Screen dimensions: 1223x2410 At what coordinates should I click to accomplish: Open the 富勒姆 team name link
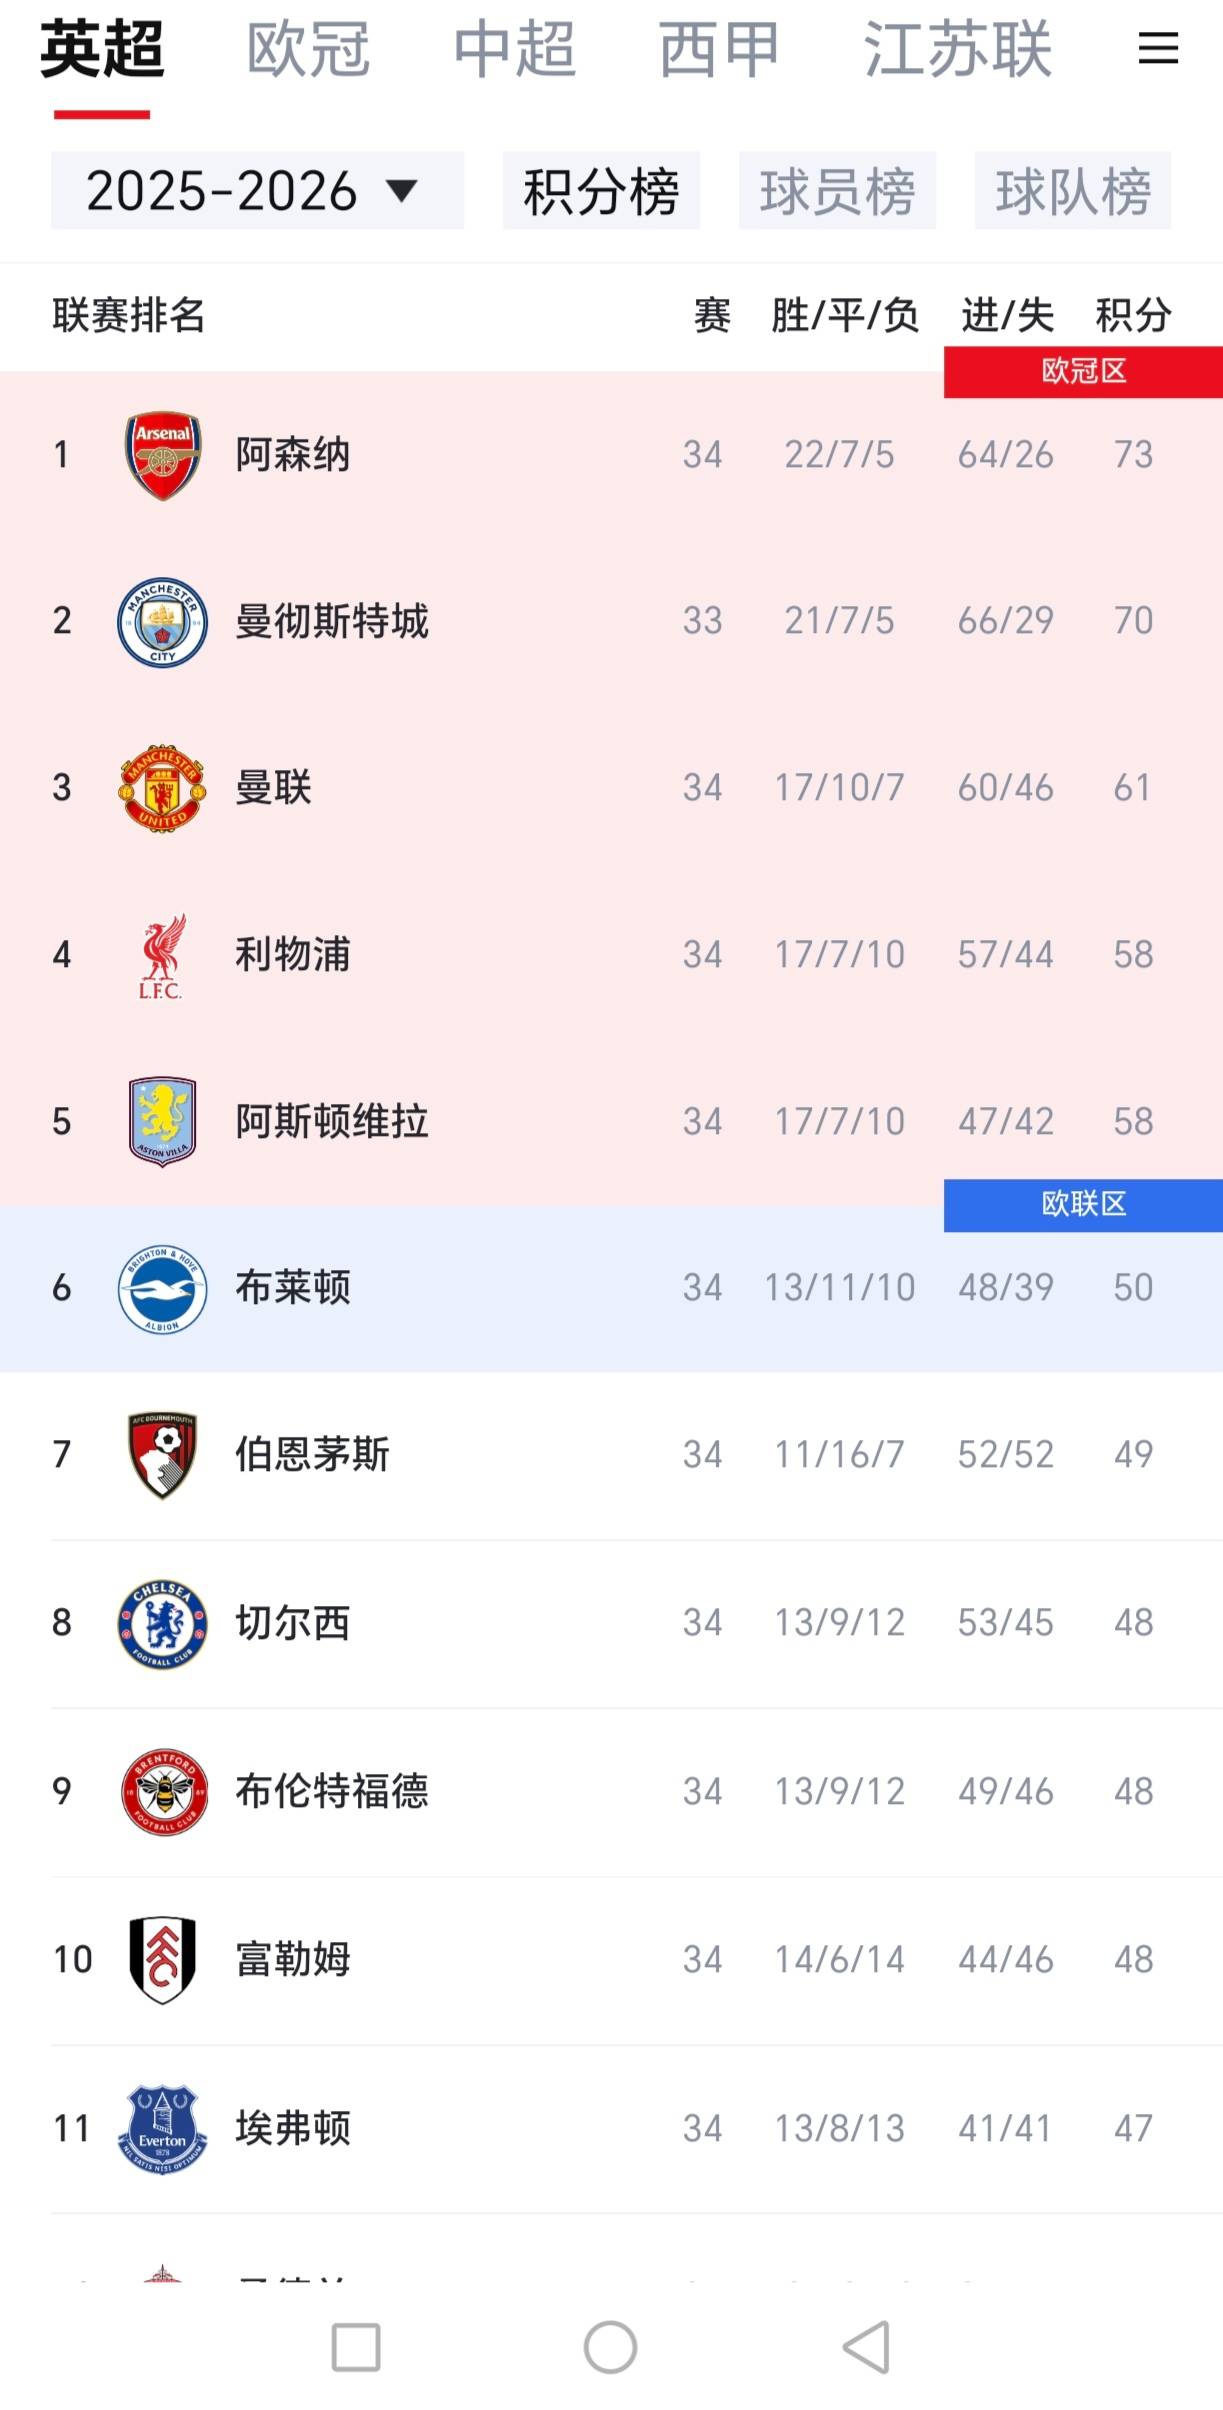click(x=293, y=1959)
